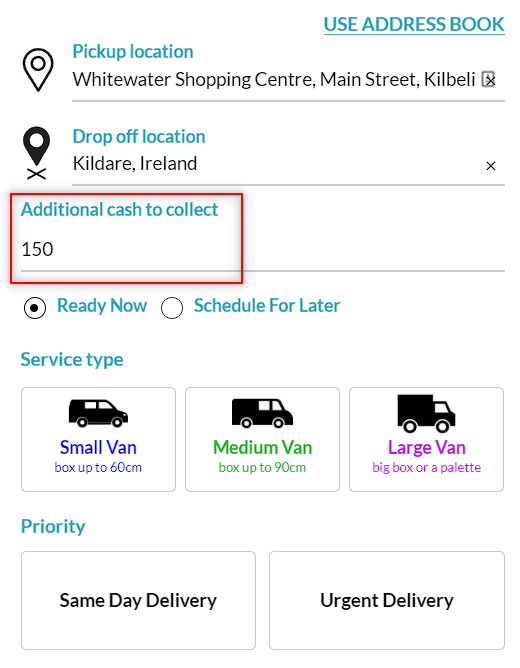Choose Same Day Delivery priority
The height and width of the screenshot is (668, 520).
[138, 600]
